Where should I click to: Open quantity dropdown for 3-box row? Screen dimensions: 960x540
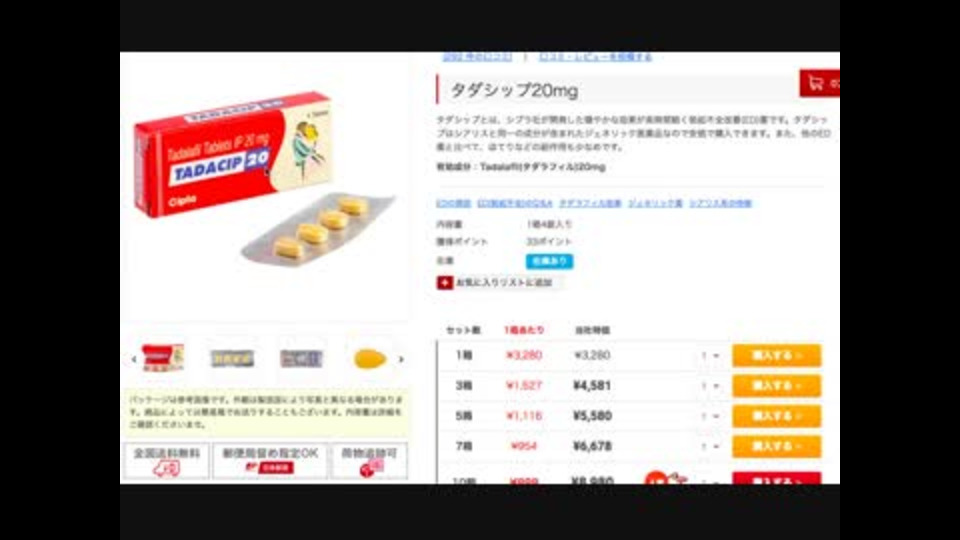(710, 386)
